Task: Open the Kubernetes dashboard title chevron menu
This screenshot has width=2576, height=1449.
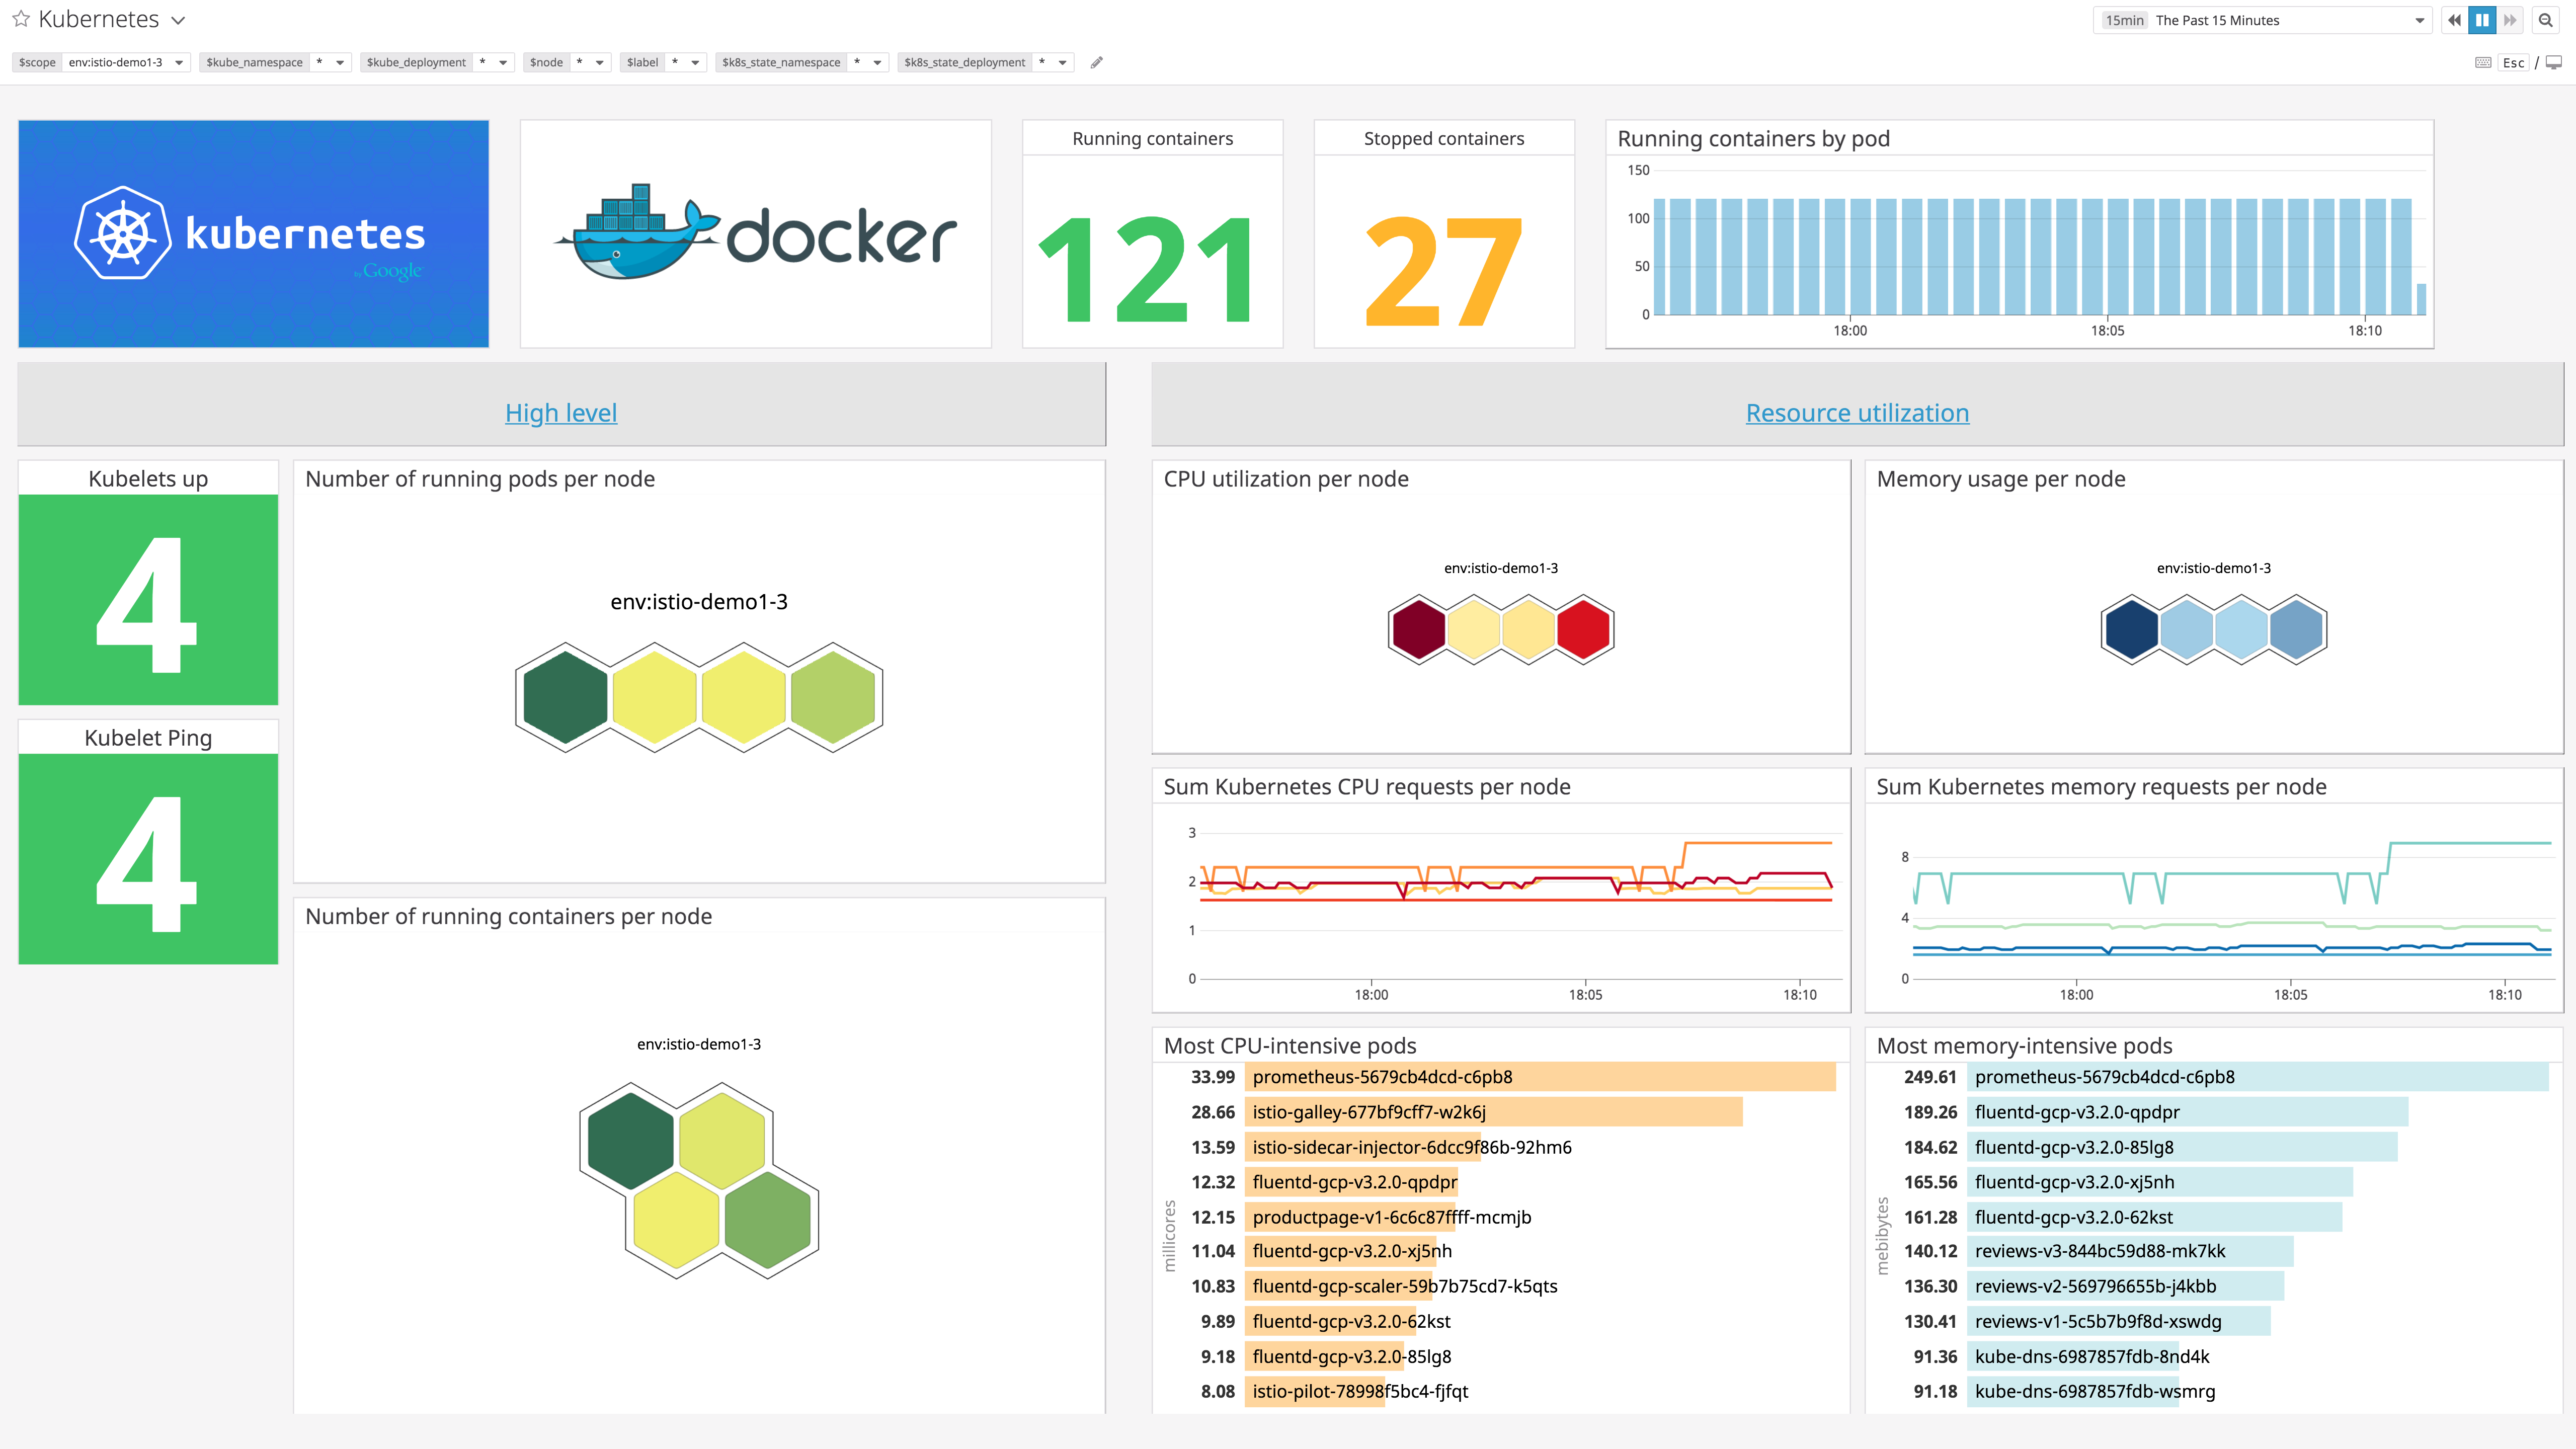Action: 178,19
